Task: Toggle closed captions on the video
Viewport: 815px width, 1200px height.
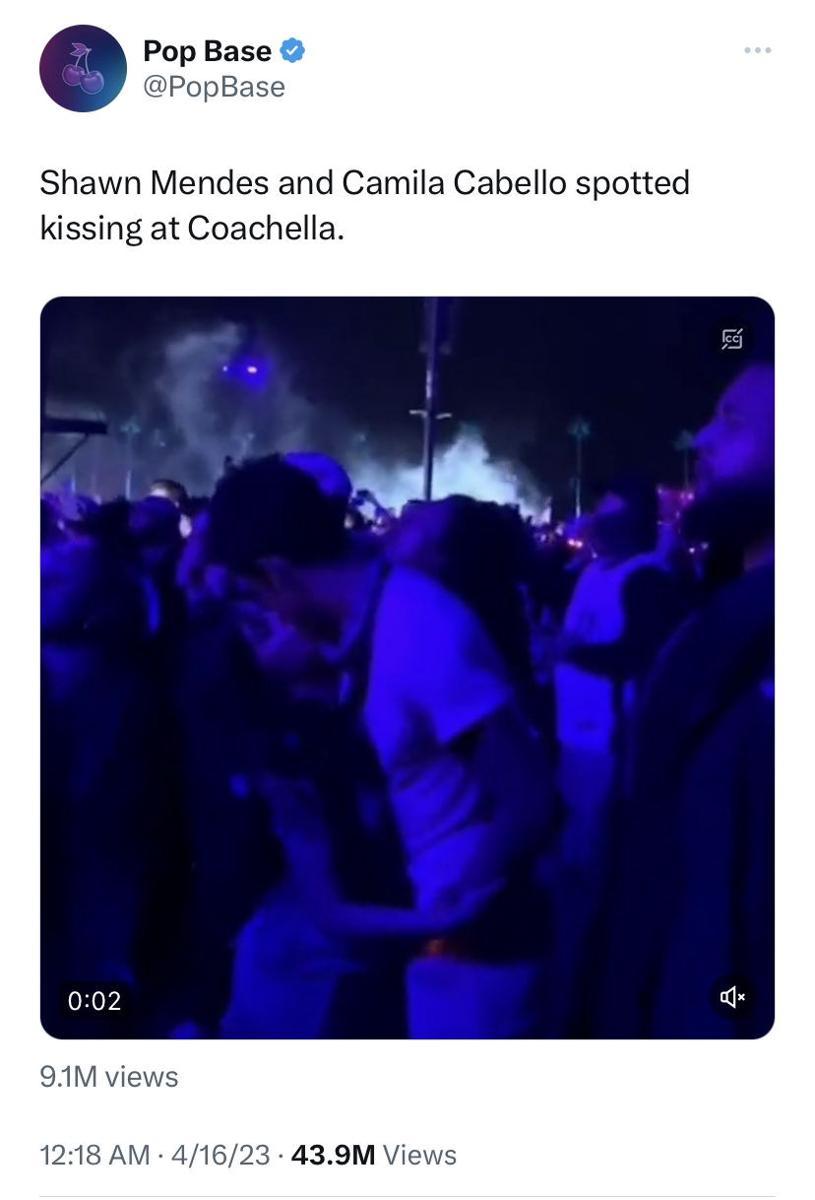Action: coord(732,339)
